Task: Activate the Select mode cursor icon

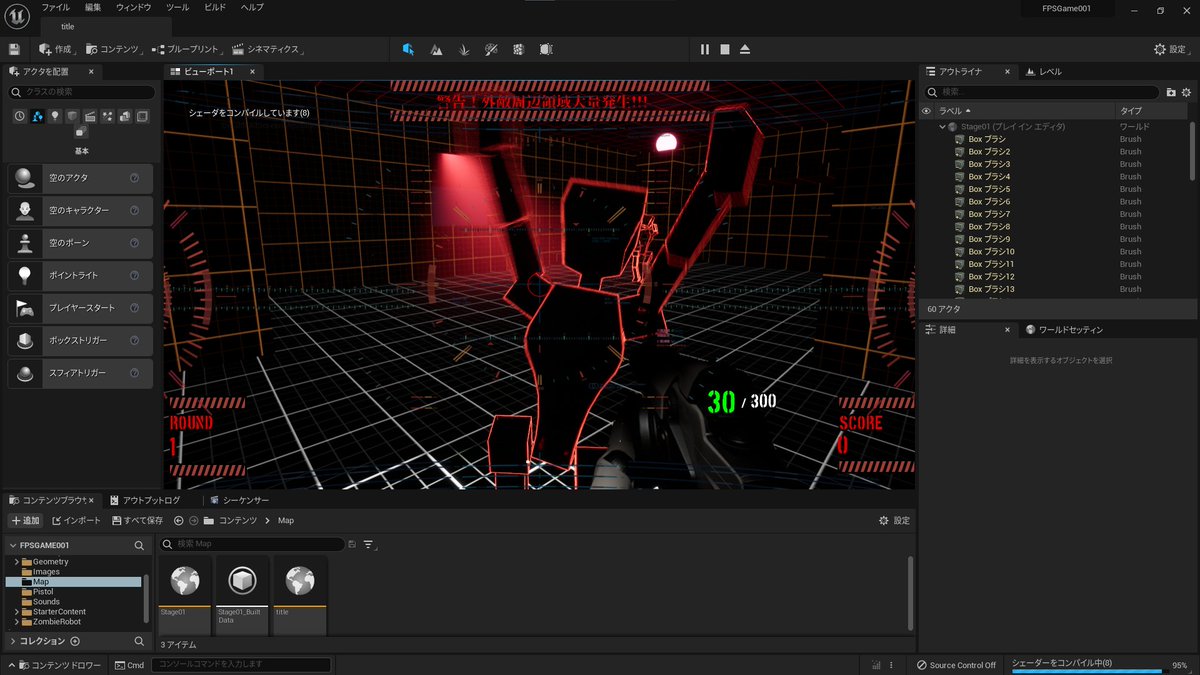Action: tap(408, 49)
